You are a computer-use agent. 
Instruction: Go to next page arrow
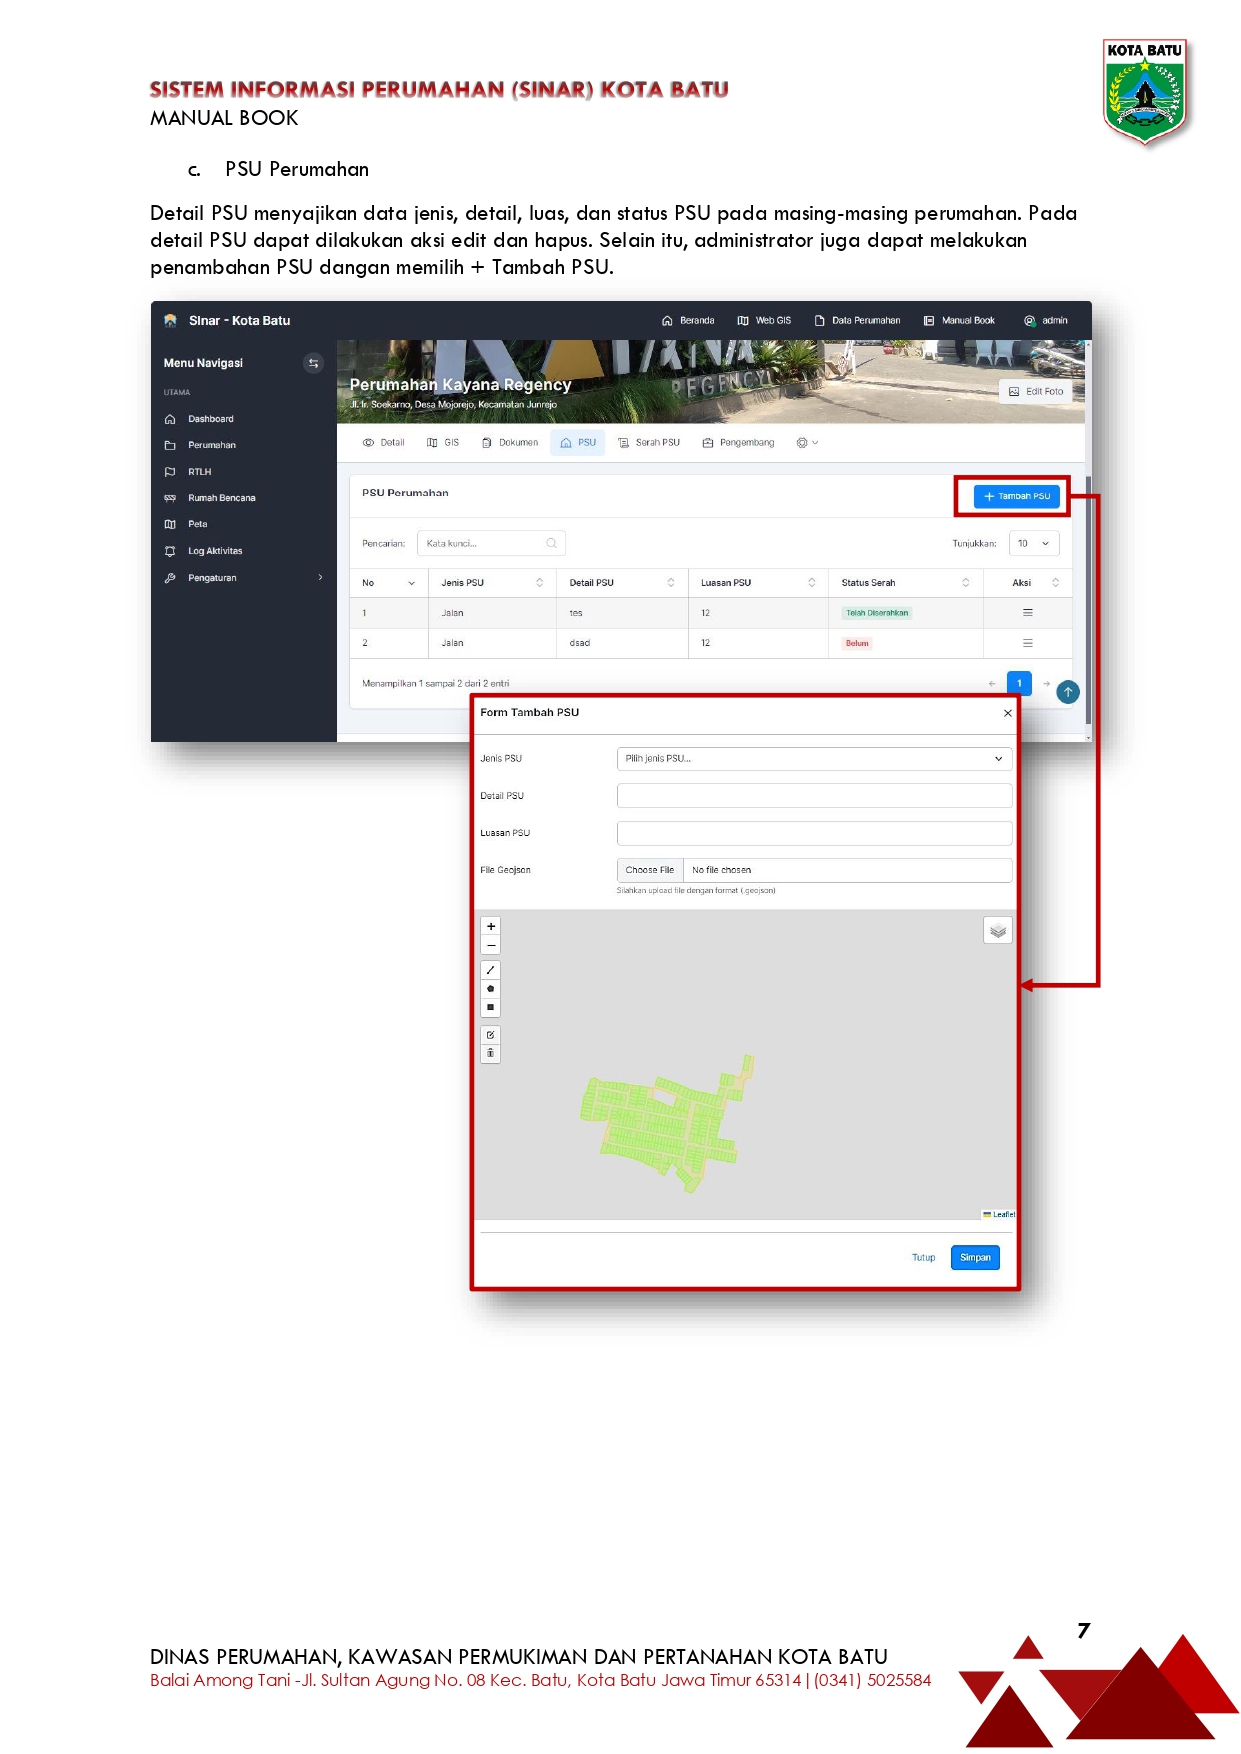1046,684
